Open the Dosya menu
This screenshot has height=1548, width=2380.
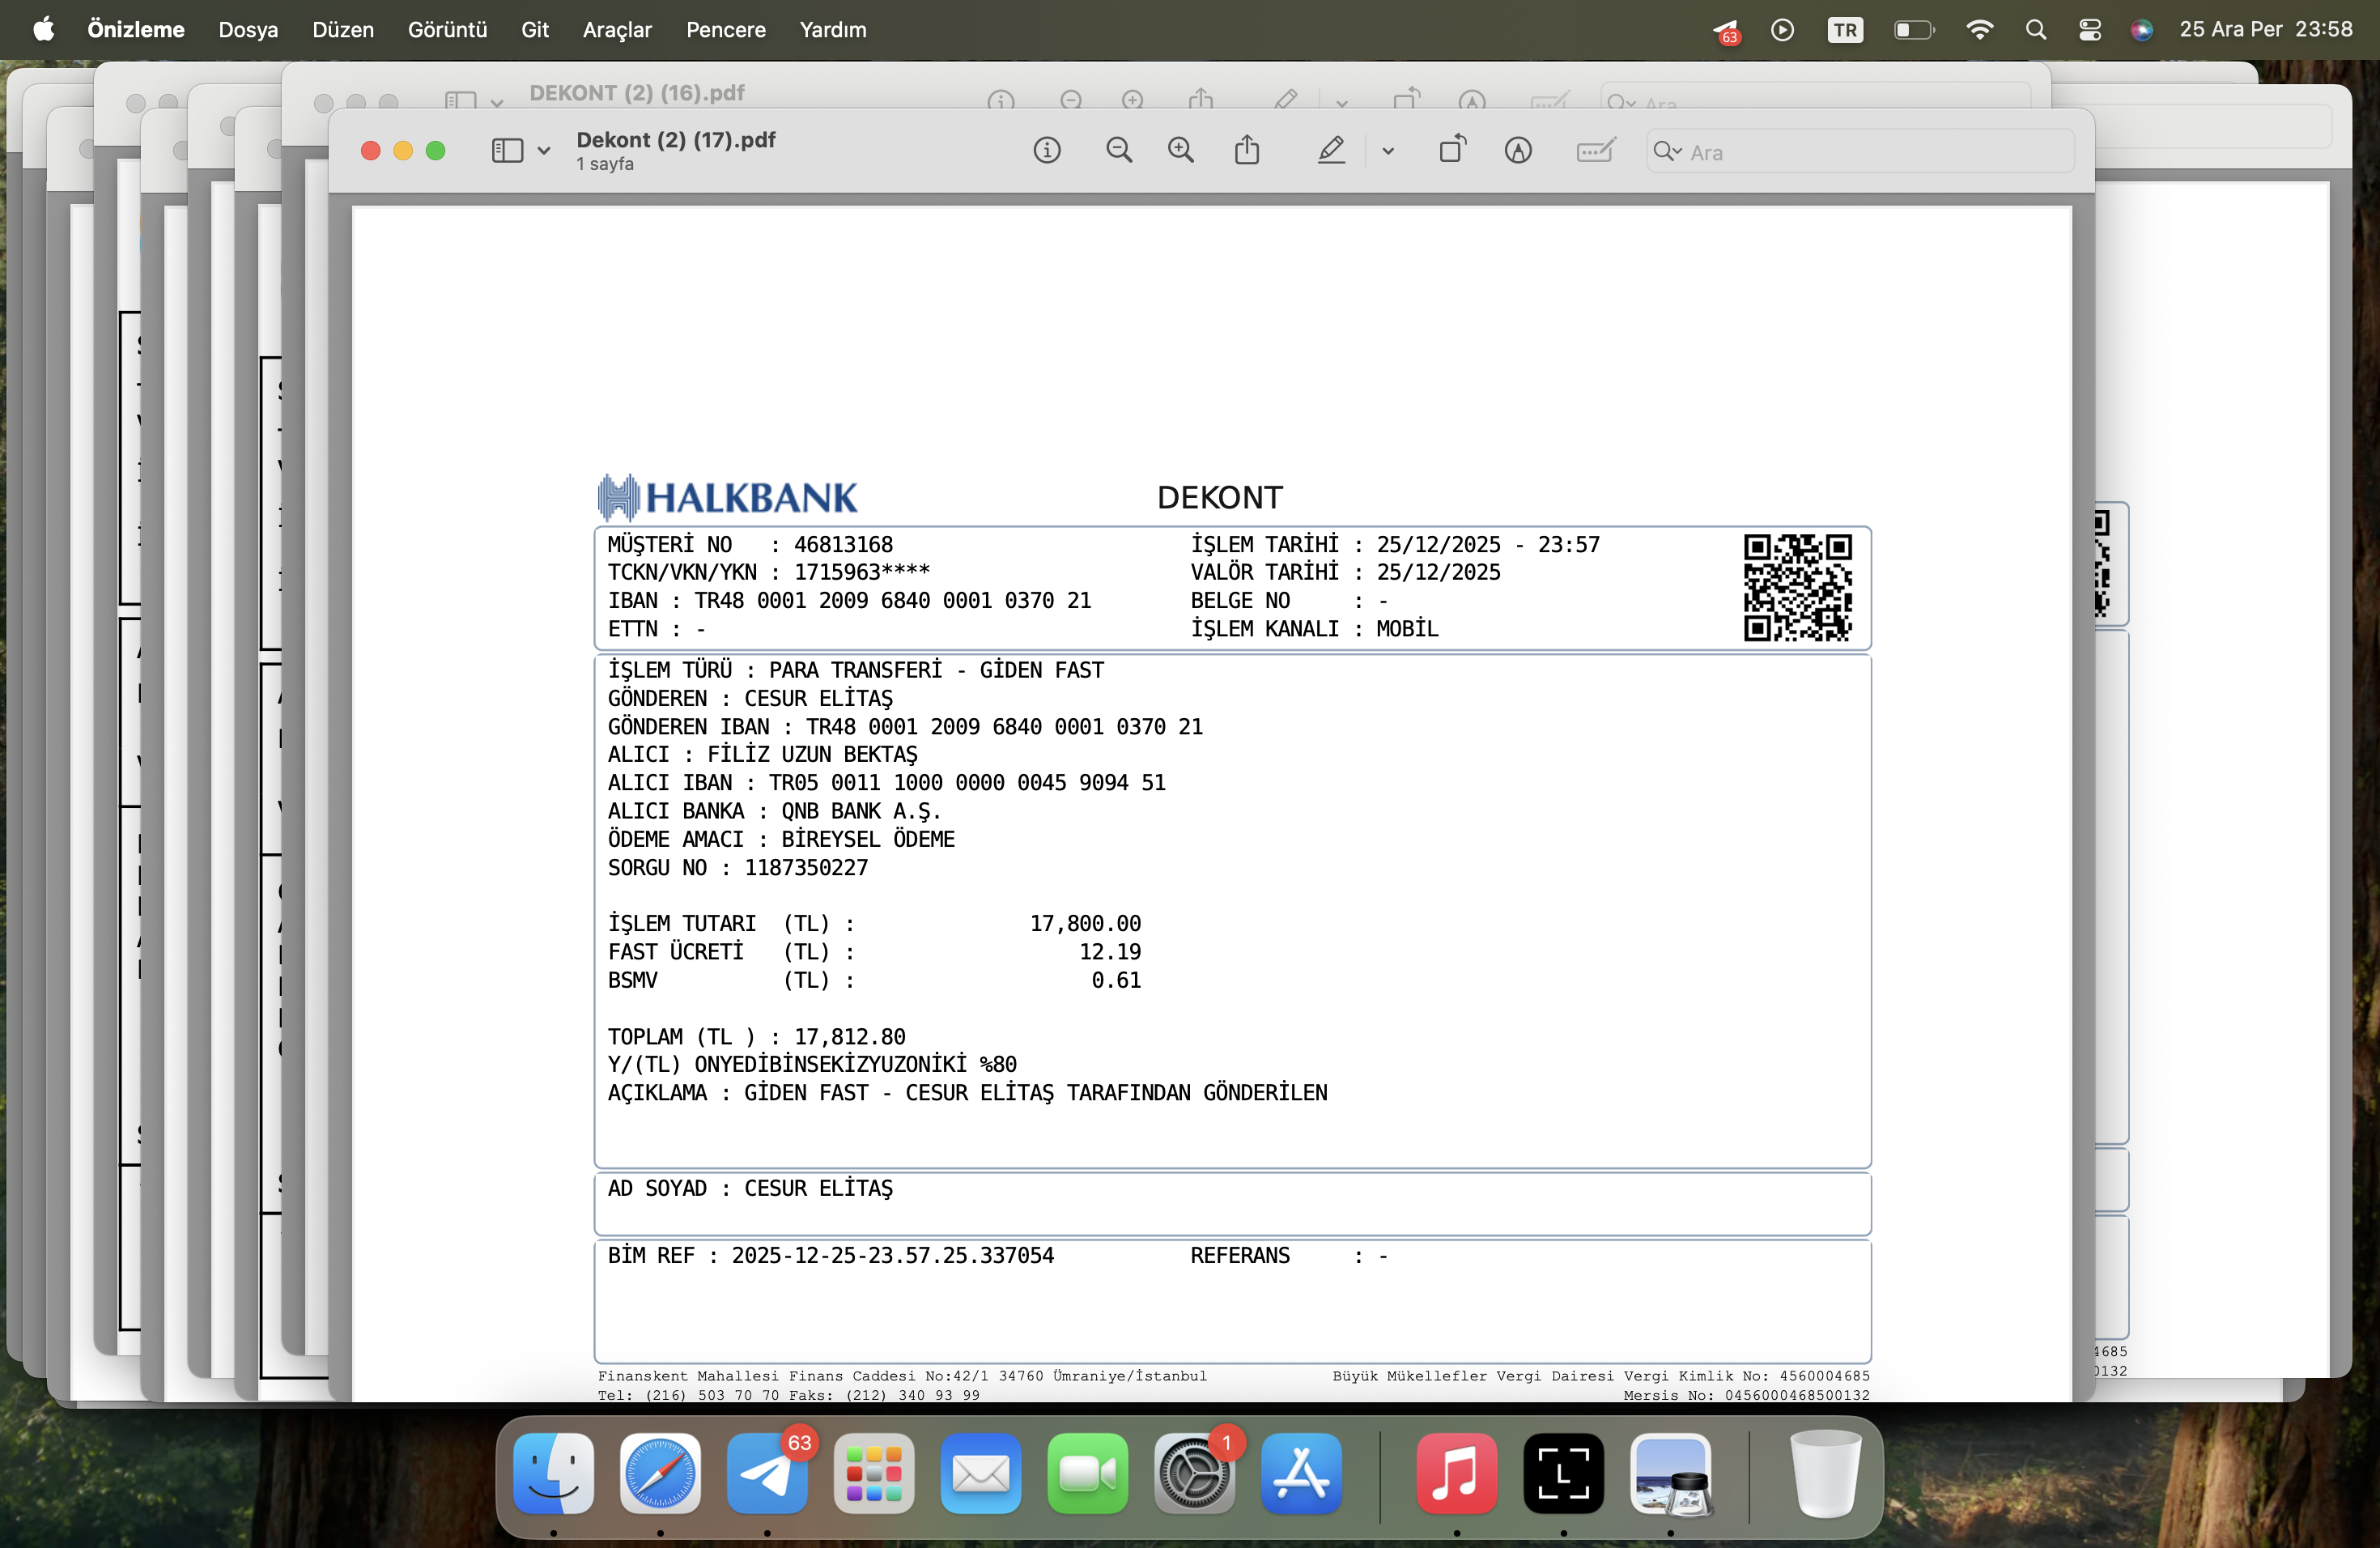[248, 30]
